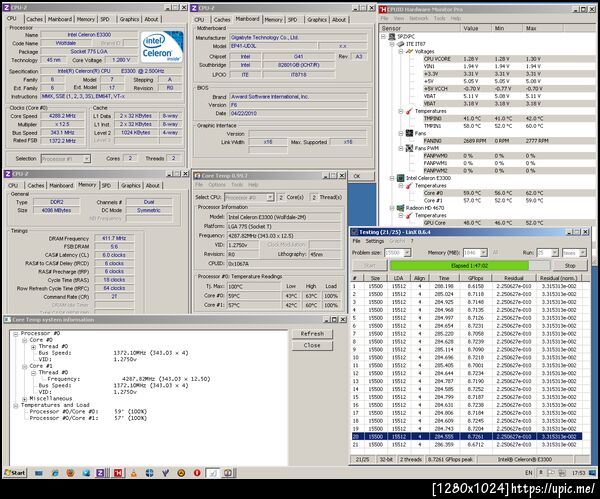Click Refresh in Core Temp system information
The height and width of the screenshot is (499, 600).
[312, 334]
